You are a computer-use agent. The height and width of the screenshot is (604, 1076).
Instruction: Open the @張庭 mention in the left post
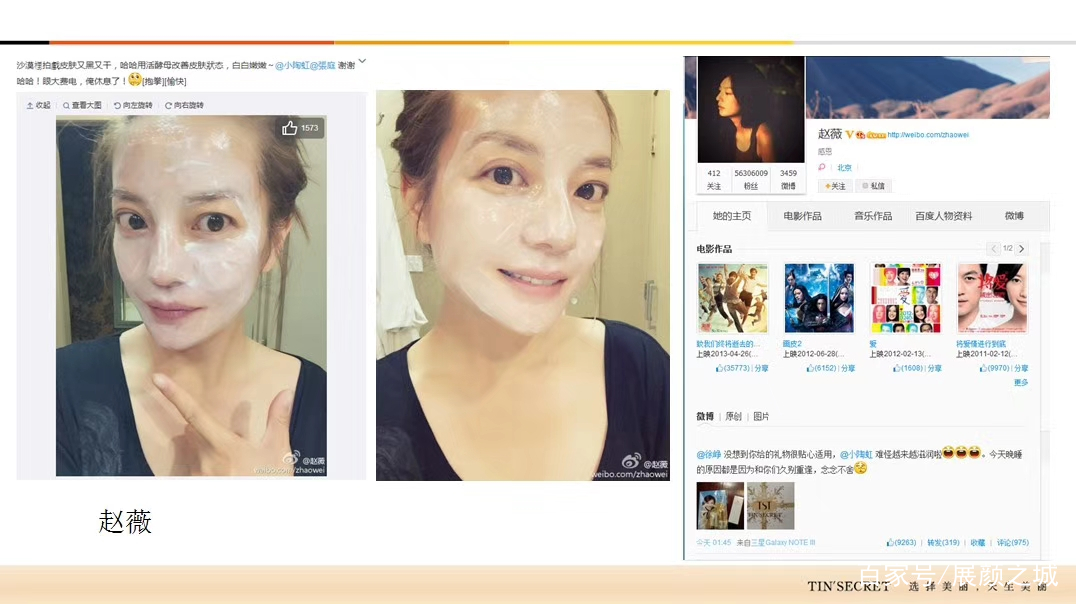323,65
